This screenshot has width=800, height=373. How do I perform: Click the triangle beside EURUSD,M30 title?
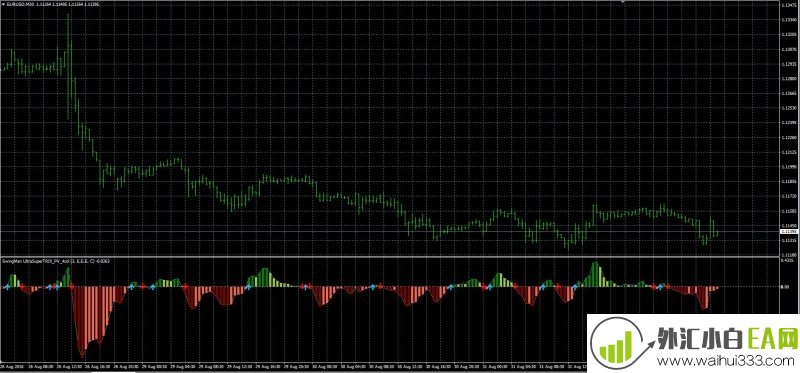click(2, 4)
